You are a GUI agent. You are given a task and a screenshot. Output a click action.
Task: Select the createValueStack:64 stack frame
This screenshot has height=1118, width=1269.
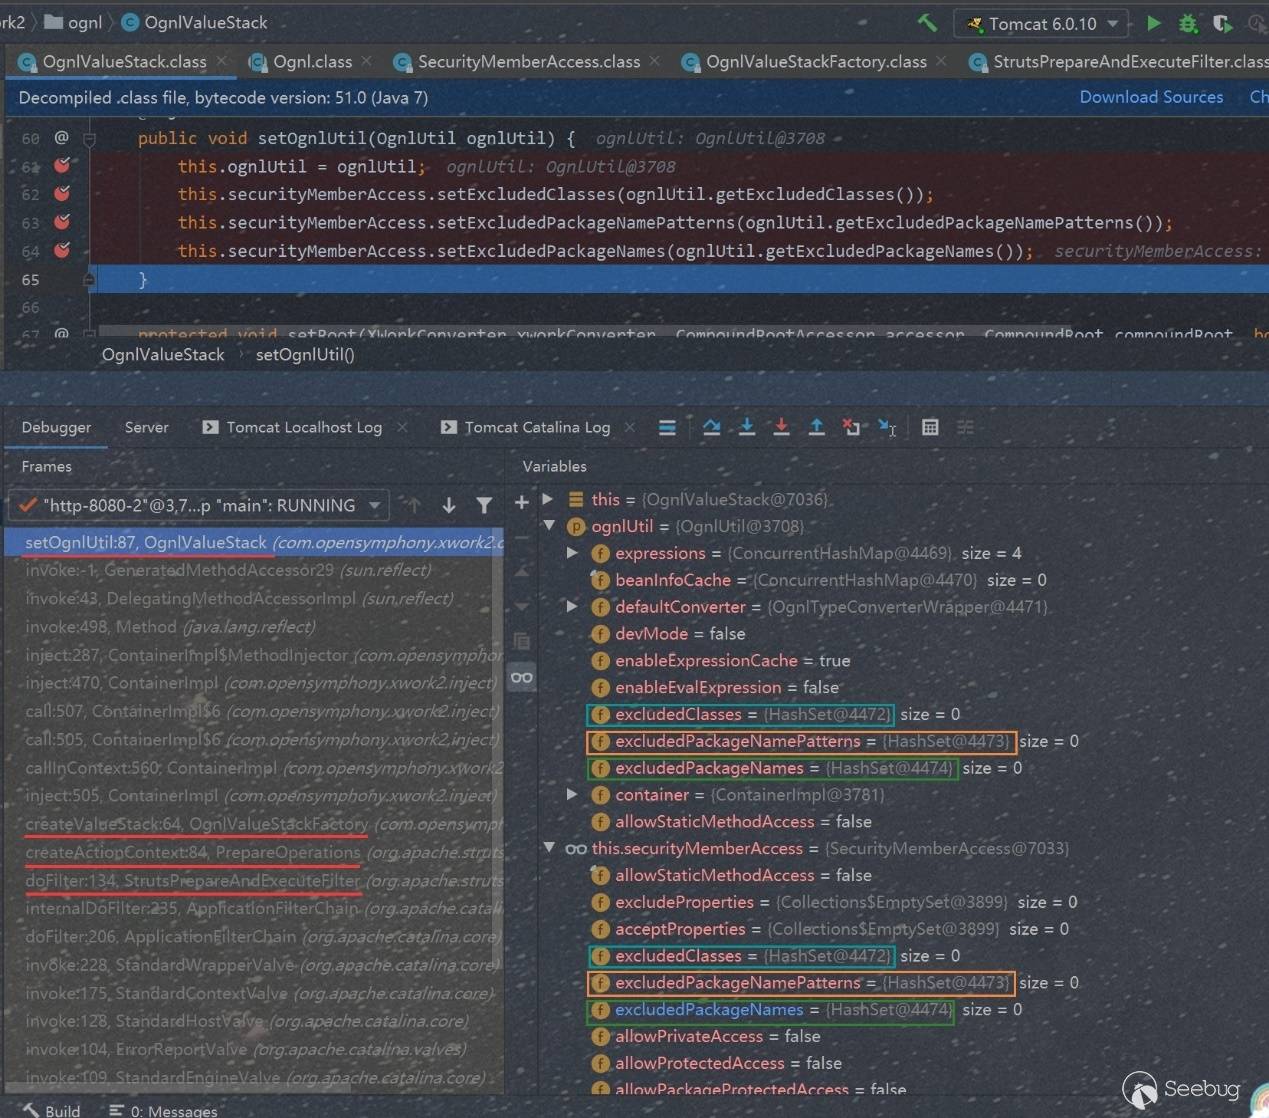(196, 824)
